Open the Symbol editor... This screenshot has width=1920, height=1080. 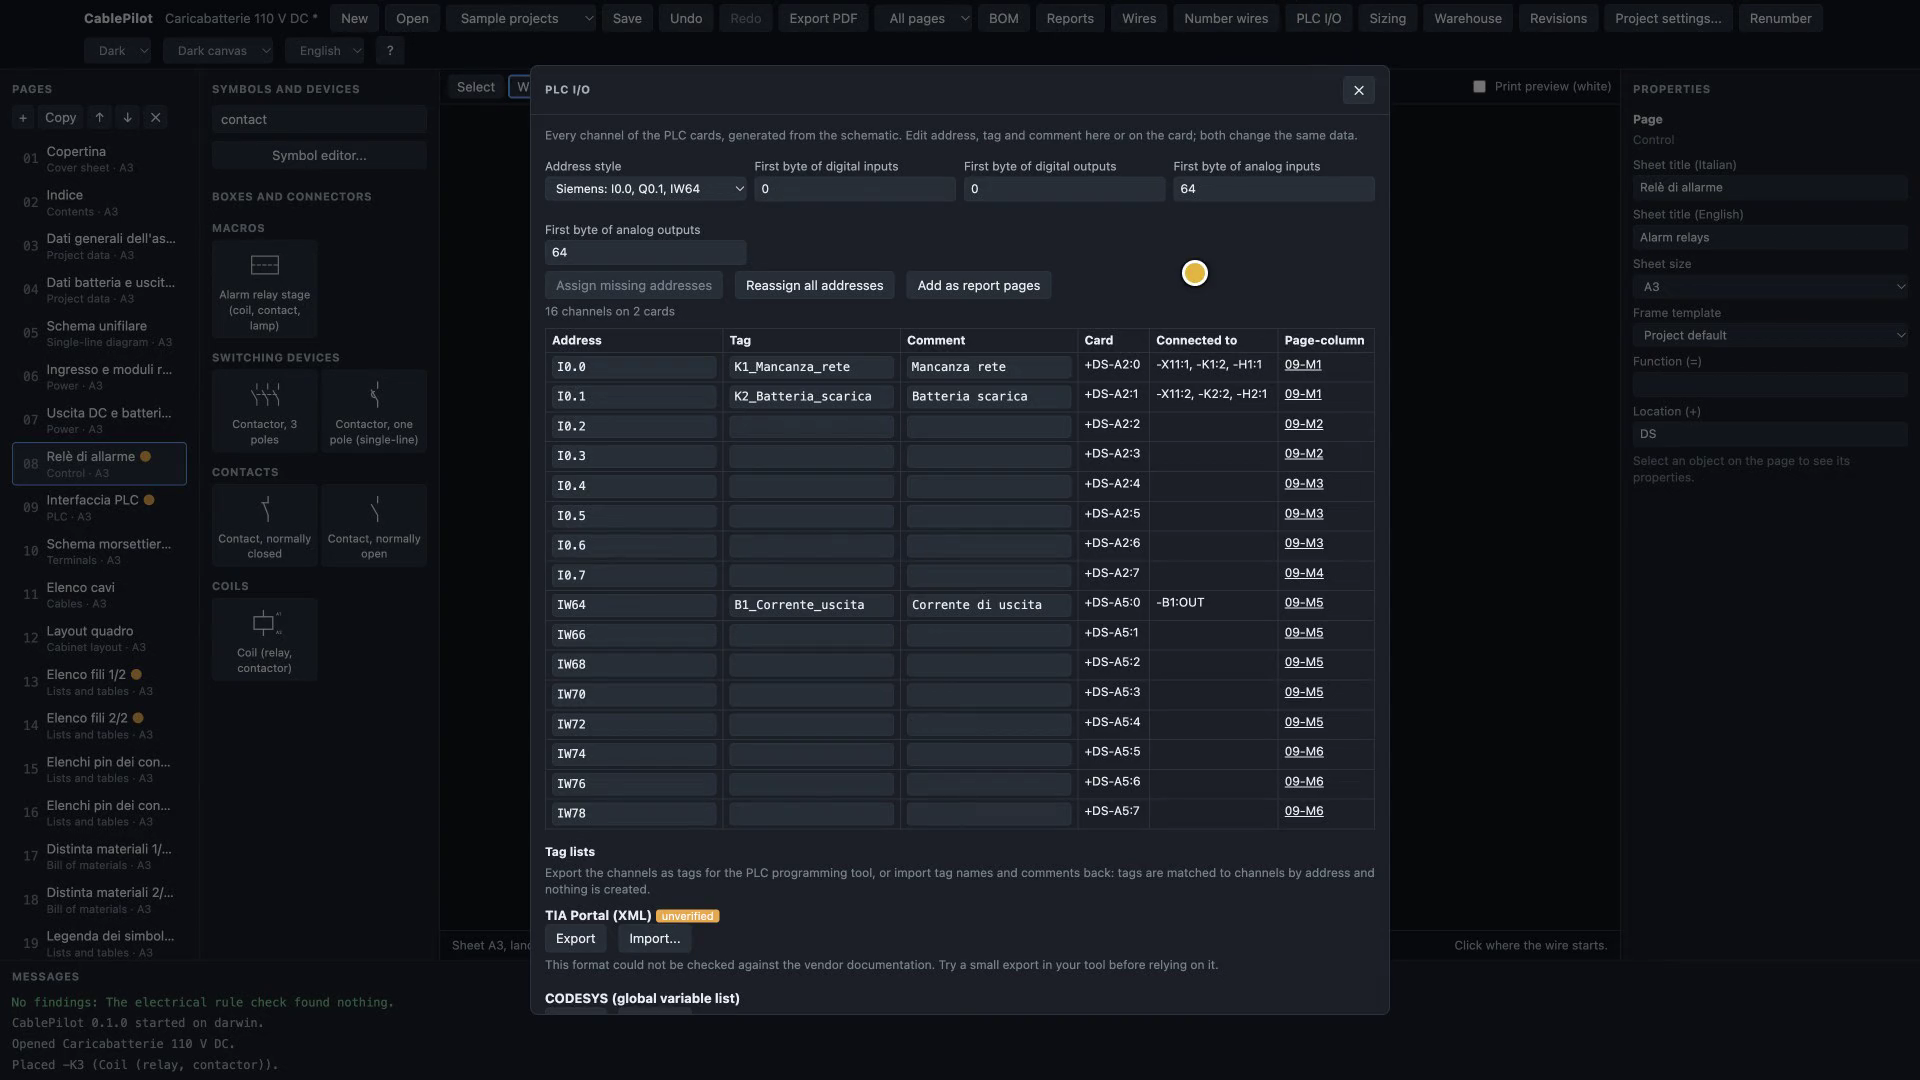pyautogui.click(x=319, y=156)
